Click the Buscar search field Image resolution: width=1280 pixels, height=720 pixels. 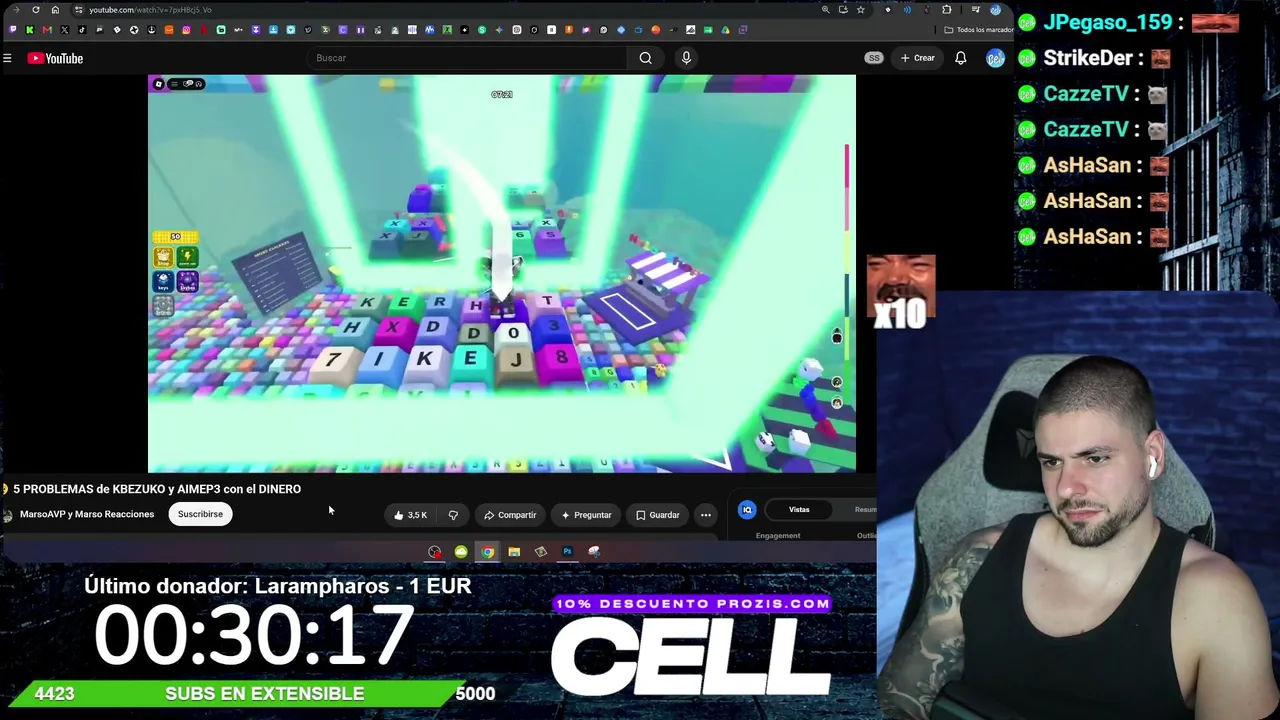coord(466,58)
